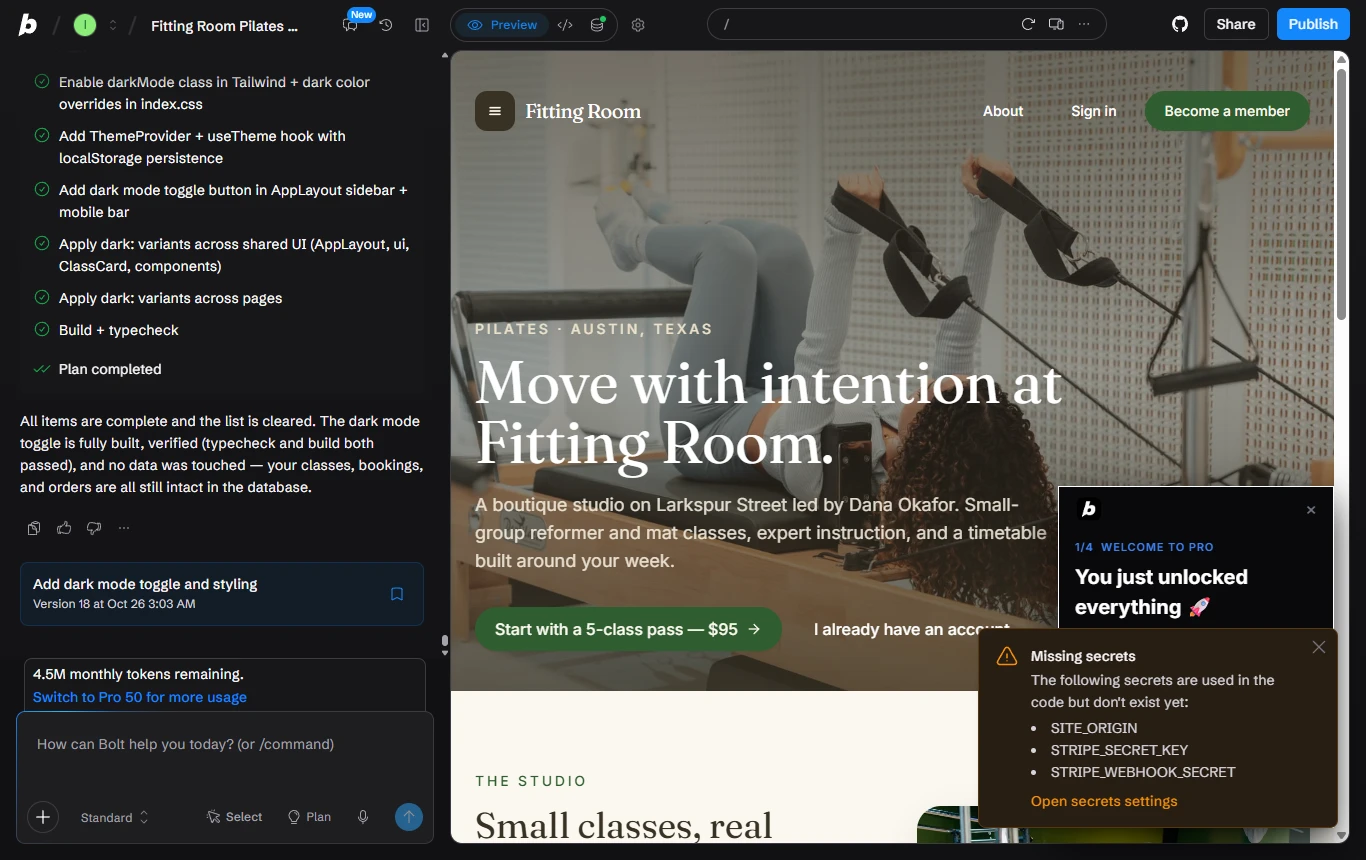Send the prompt with arrow button

(408, 817)
